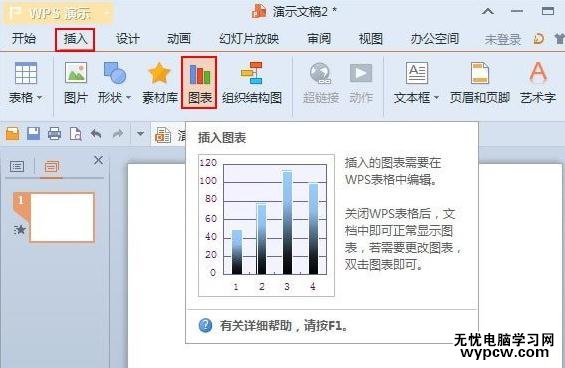565x368 pixels.
Task: Click the 超链接 hyperlink tool
Action: coord(320,83)
